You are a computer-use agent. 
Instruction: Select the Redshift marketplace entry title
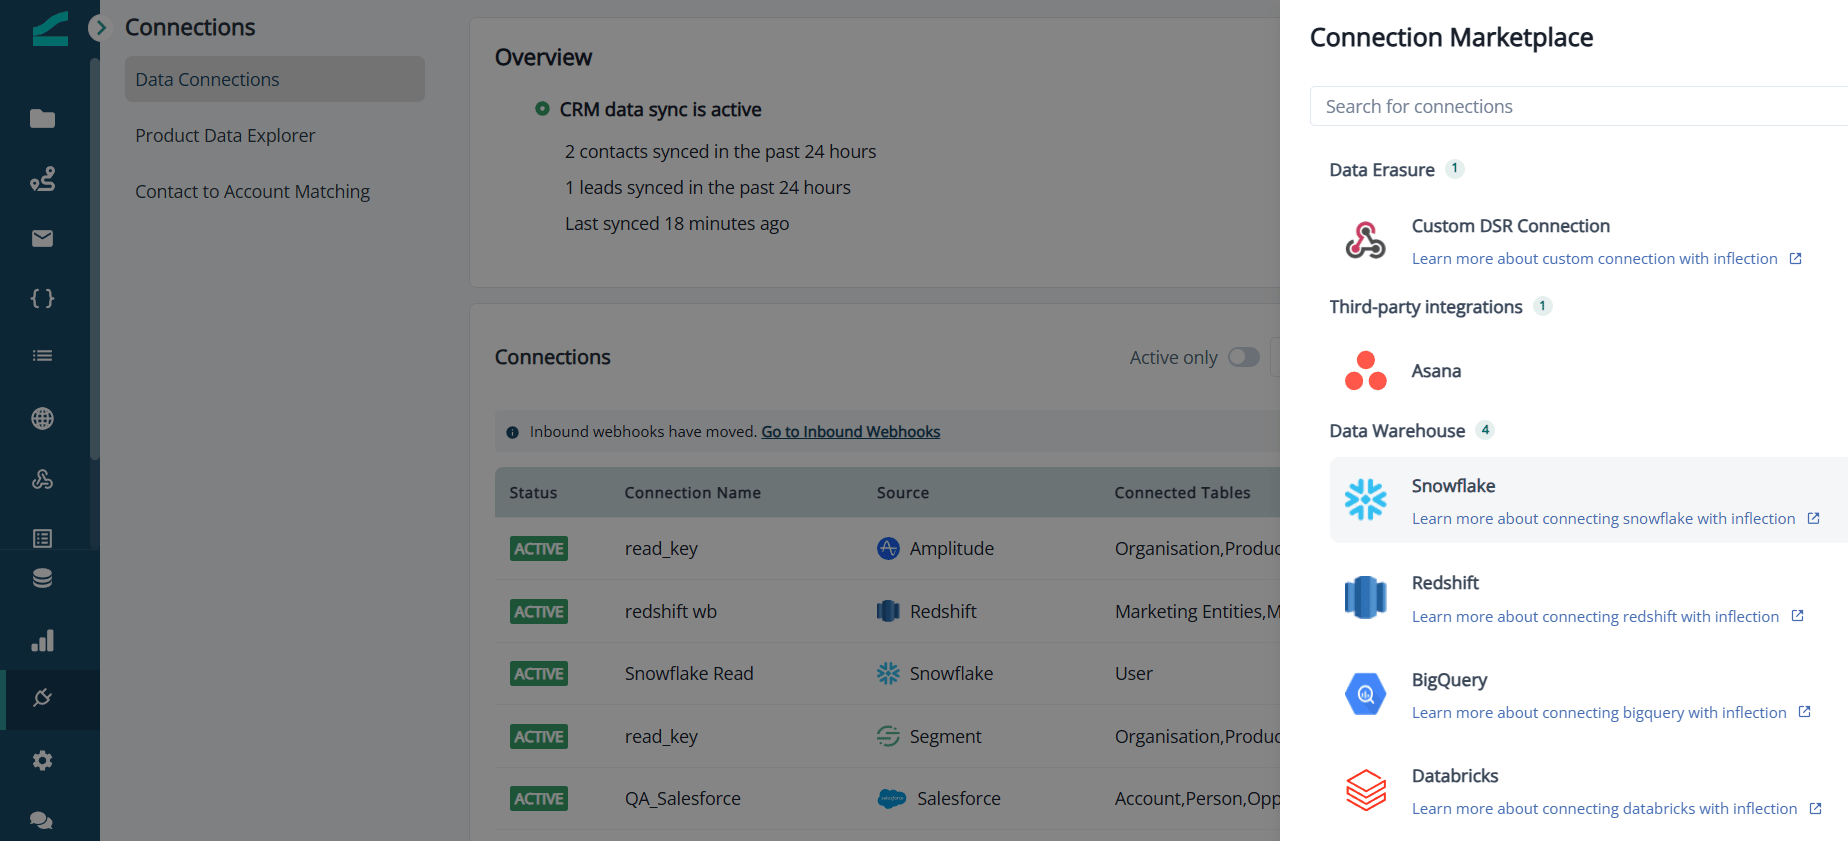coord(1445,583)
